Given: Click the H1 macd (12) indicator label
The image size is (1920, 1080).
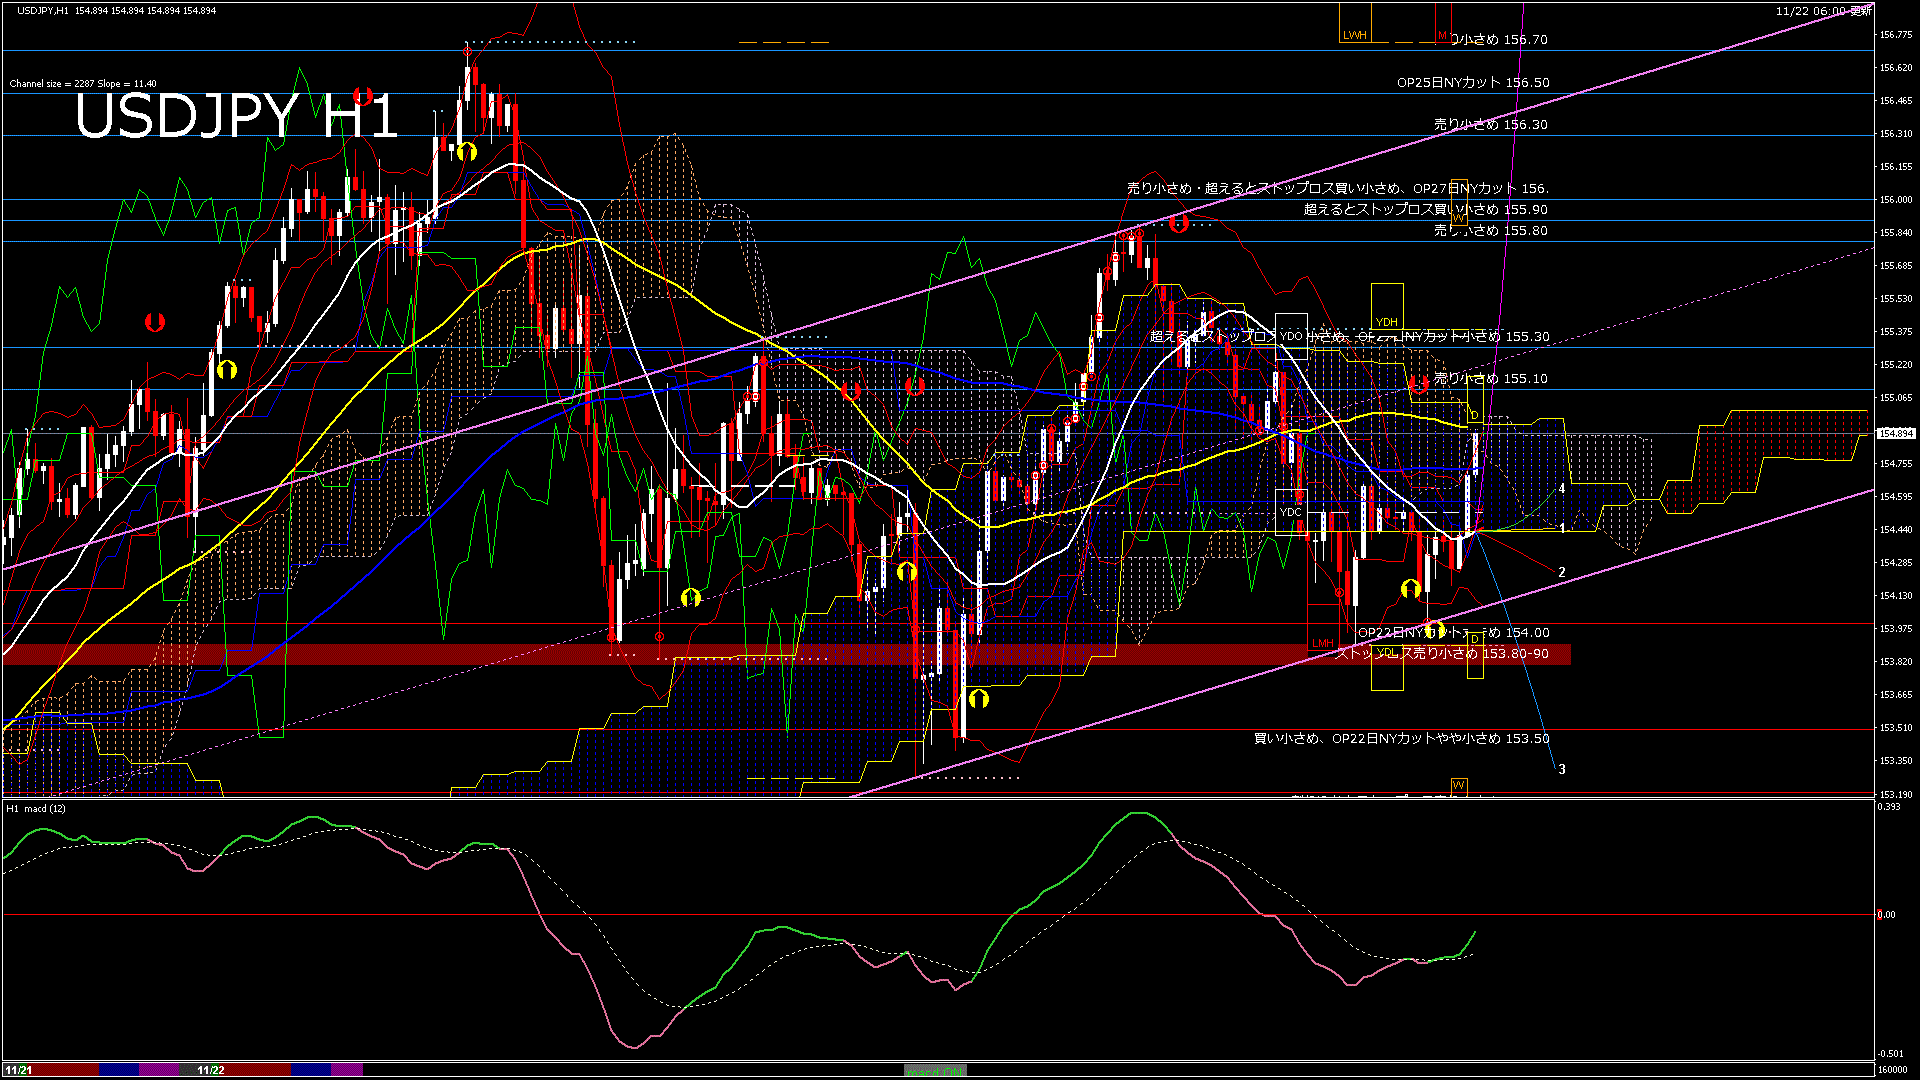Looking at the screenshot, I should 36,808.
